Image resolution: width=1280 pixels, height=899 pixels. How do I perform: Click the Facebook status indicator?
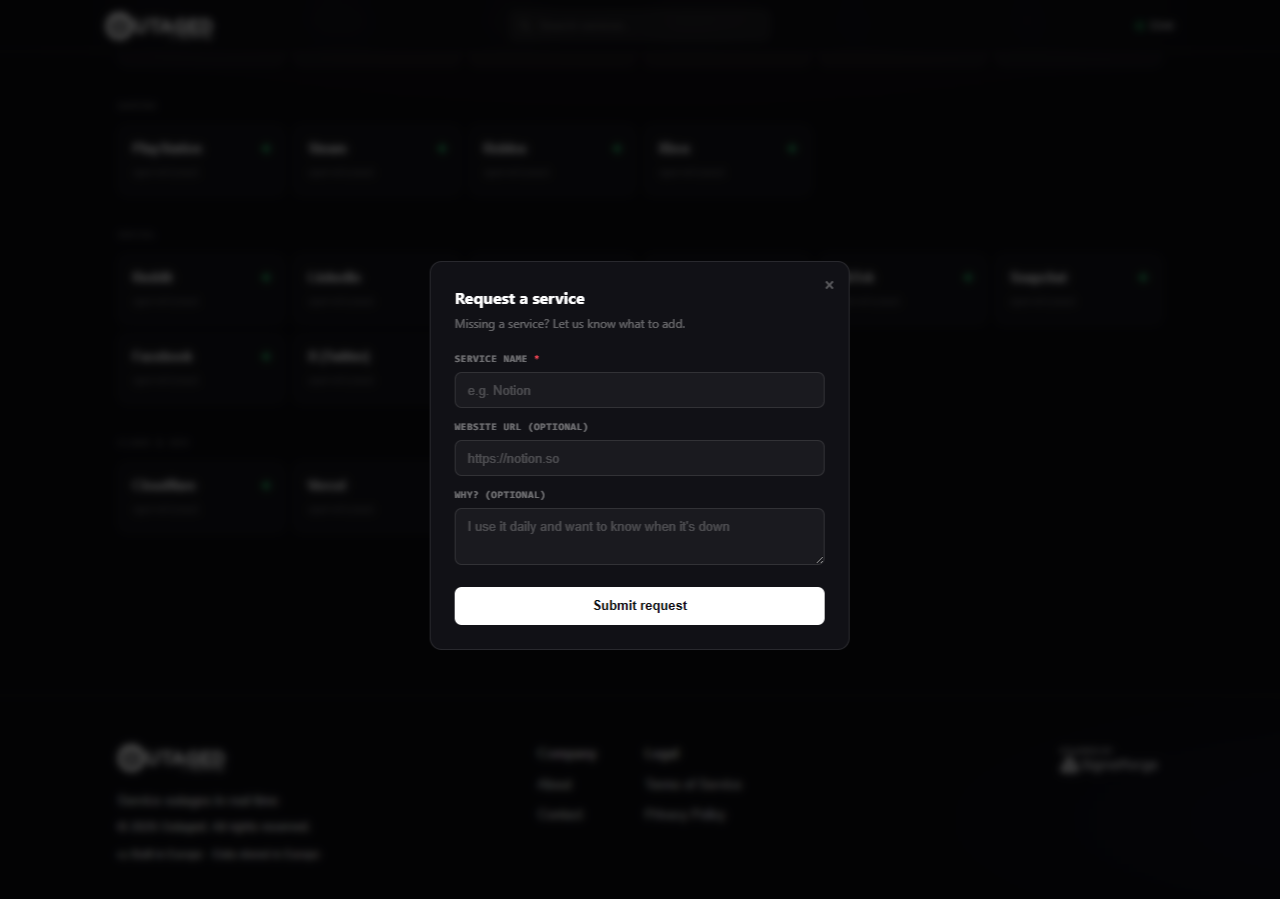[266, 356]
